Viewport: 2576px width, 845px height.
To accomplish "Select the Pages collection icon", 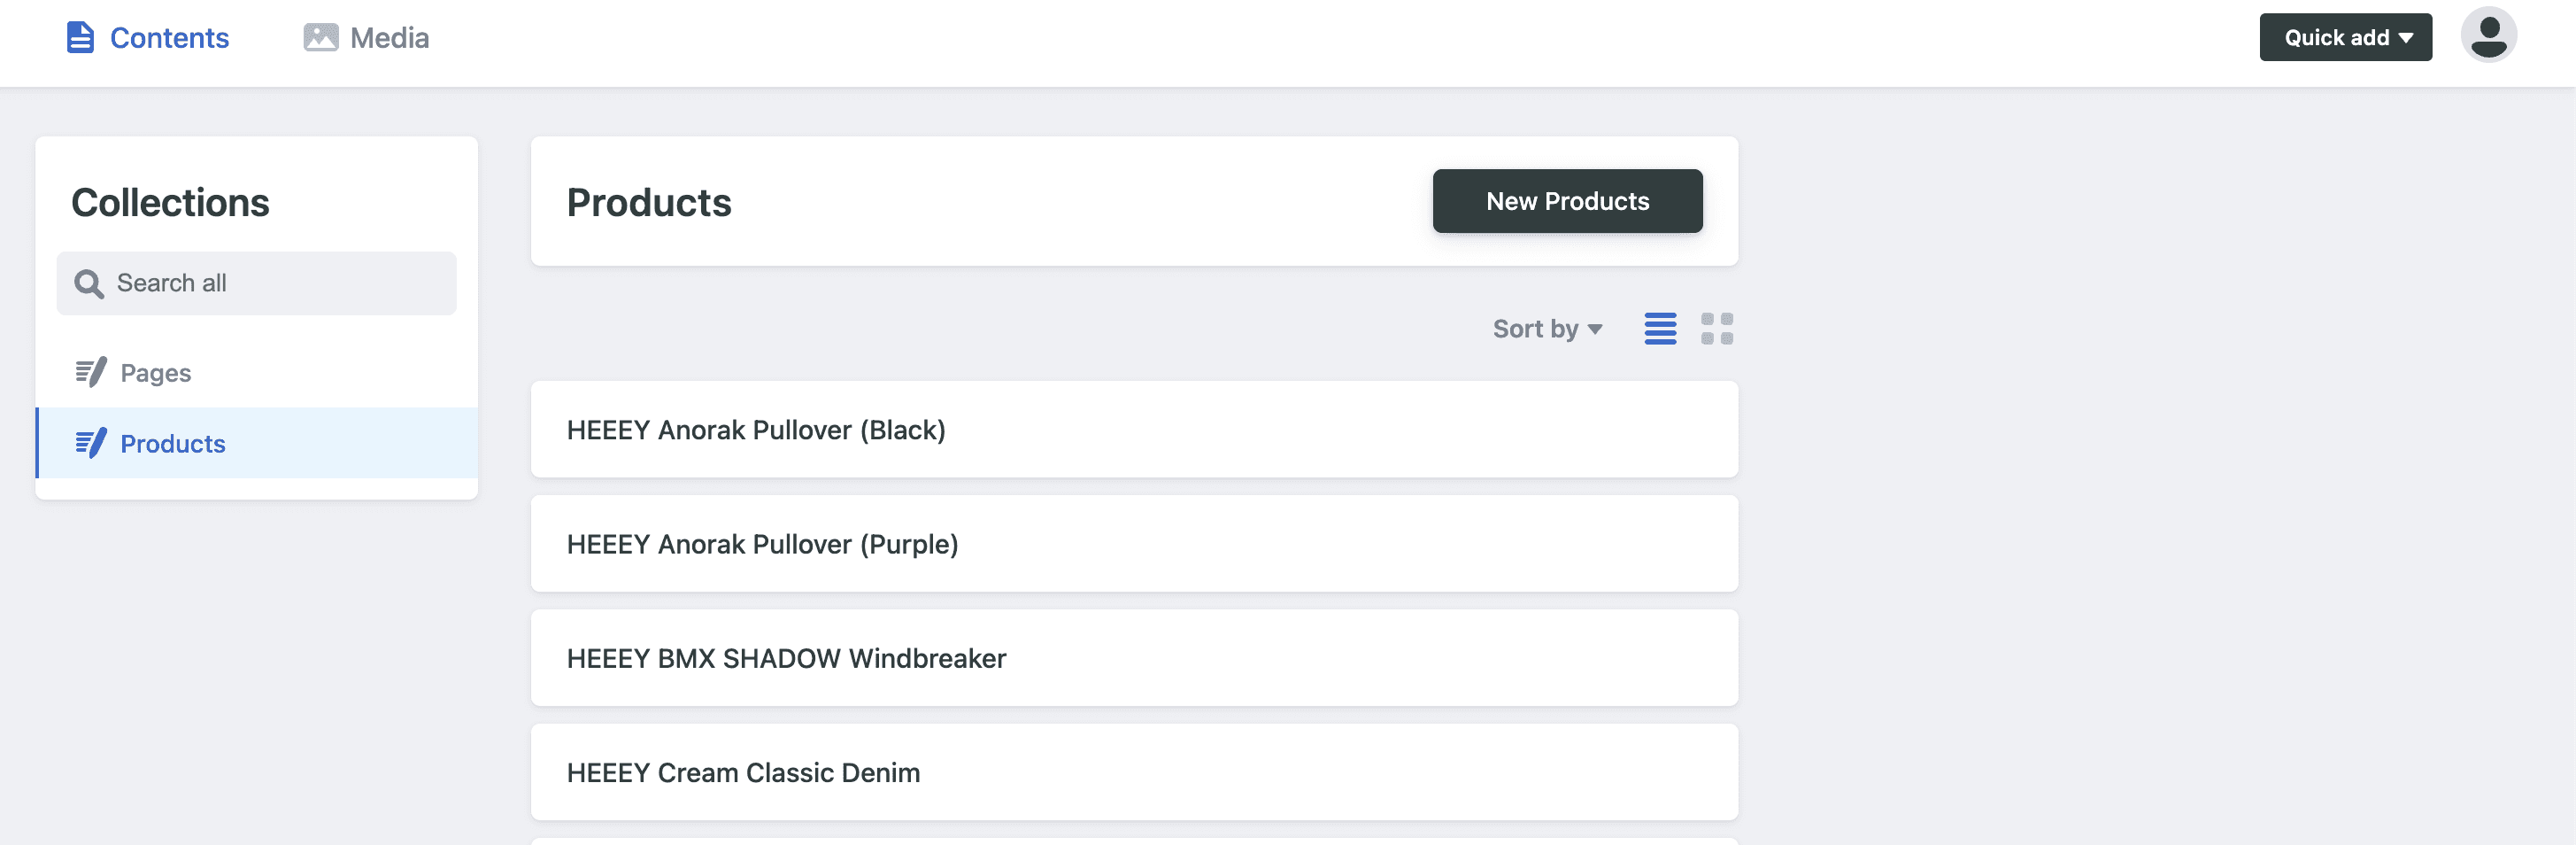I will [x=91, y=371].
